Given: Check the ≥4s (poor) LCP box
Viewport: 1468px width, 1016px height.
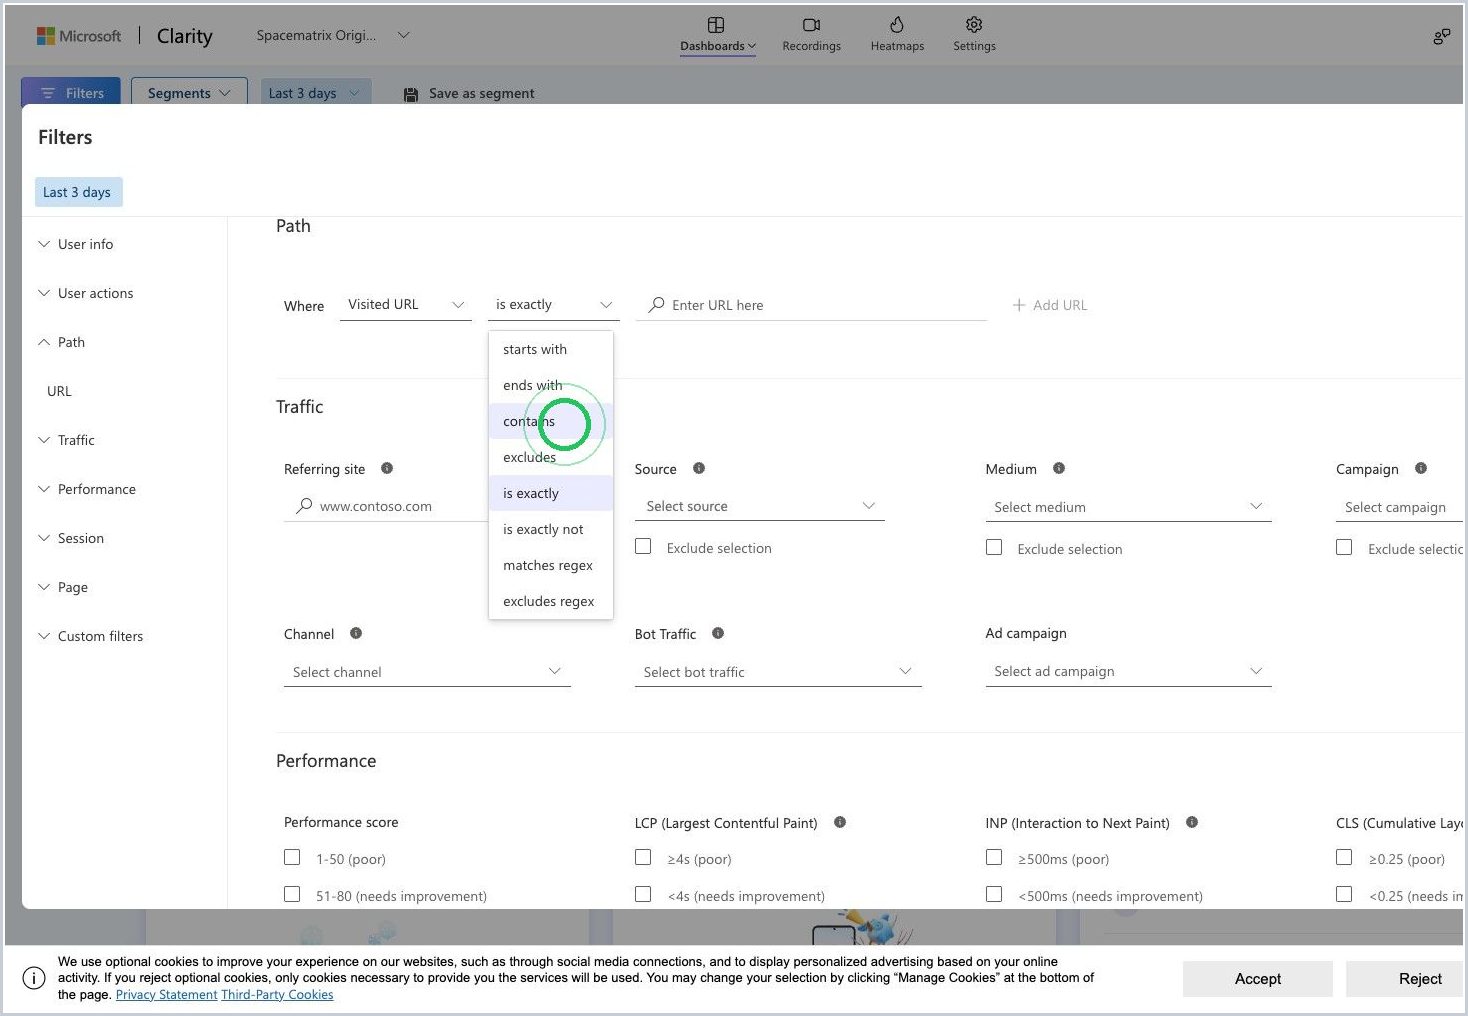Looking at the screenshot, I should click(x=643, y=857).
